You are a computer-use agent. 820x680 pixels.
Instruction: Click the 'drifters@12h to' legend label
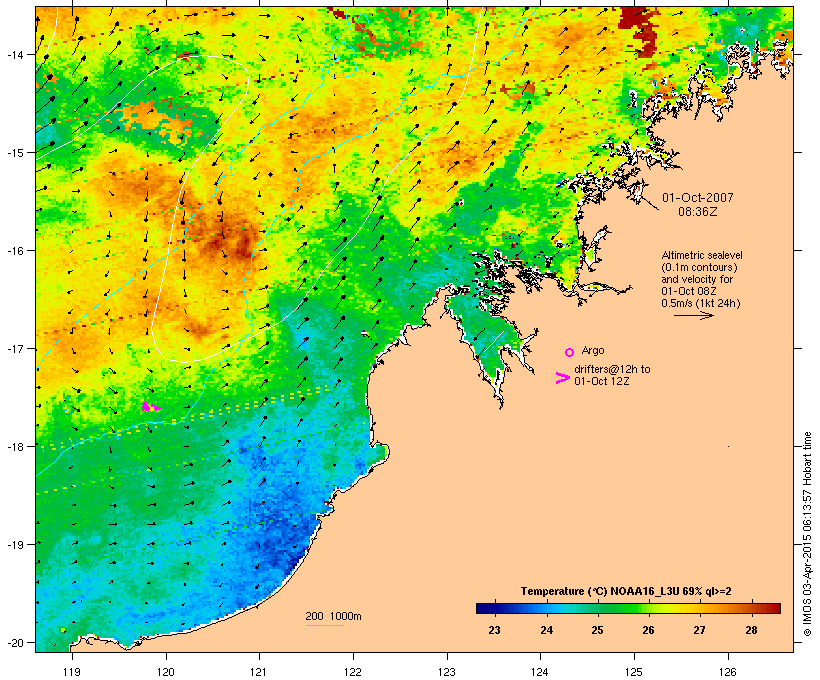612,369
